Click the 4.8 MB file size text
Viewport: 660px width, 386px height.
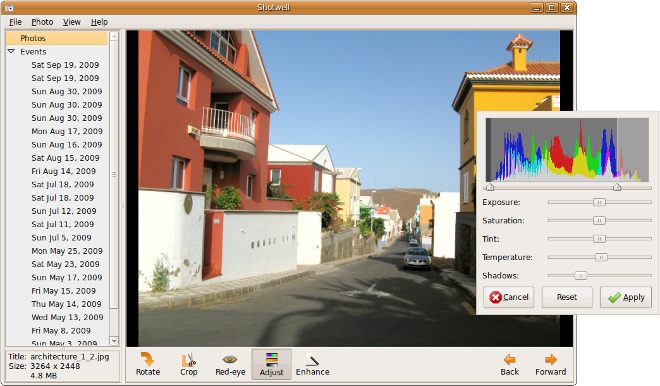point(43,375)
